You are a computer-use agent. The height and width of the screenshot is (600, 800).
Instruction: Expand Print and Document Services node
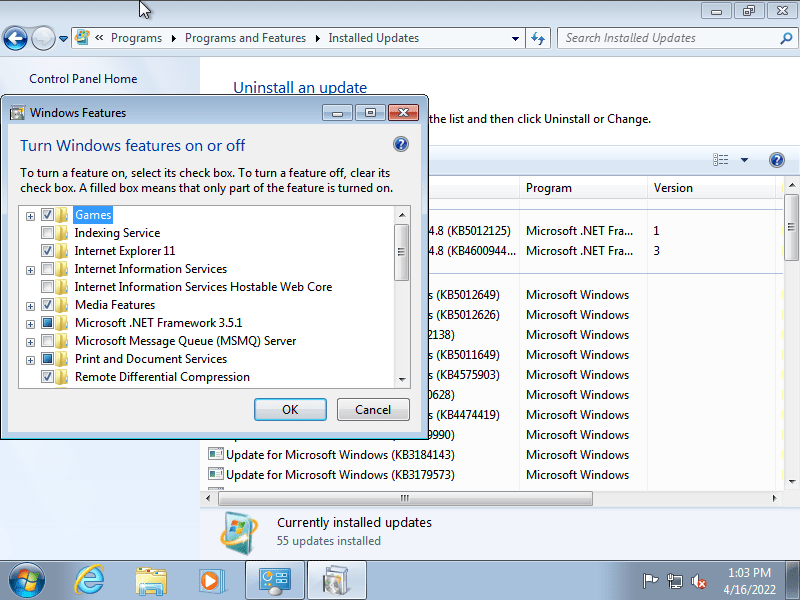tap(30, 360)
